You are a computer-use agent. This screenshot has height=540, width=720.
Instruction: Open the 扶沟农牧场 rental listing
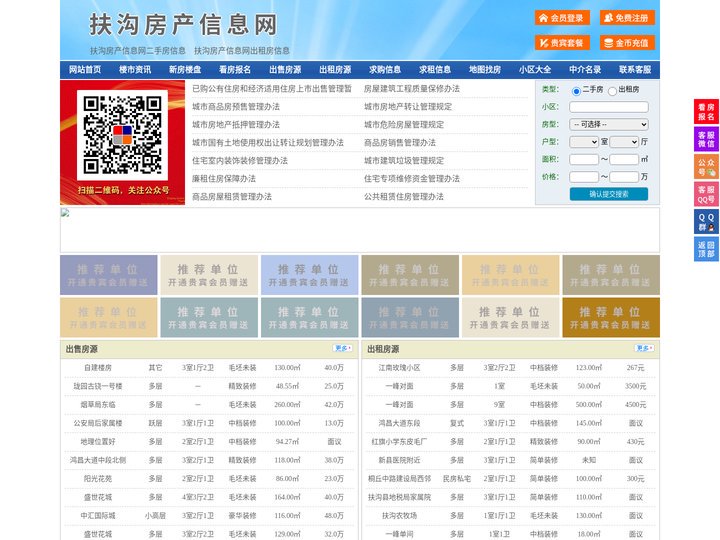click(x=399, y=516)
